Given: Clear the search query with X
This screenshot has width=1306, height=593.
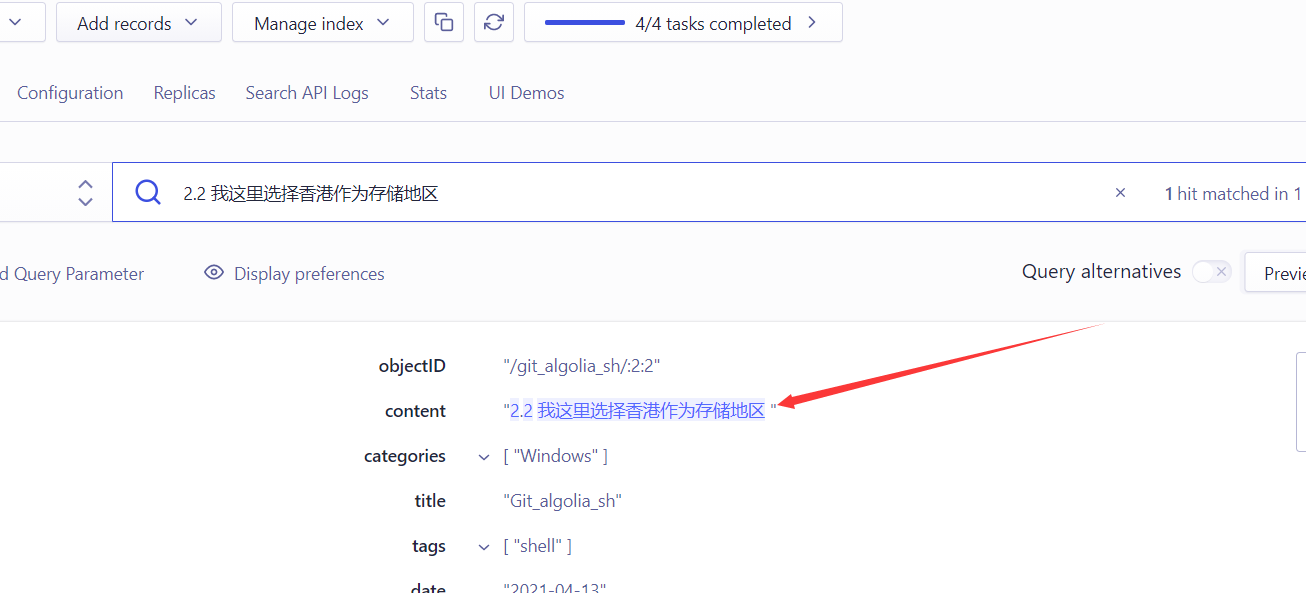Looking at the screenshot, I should coord(1120,193).
